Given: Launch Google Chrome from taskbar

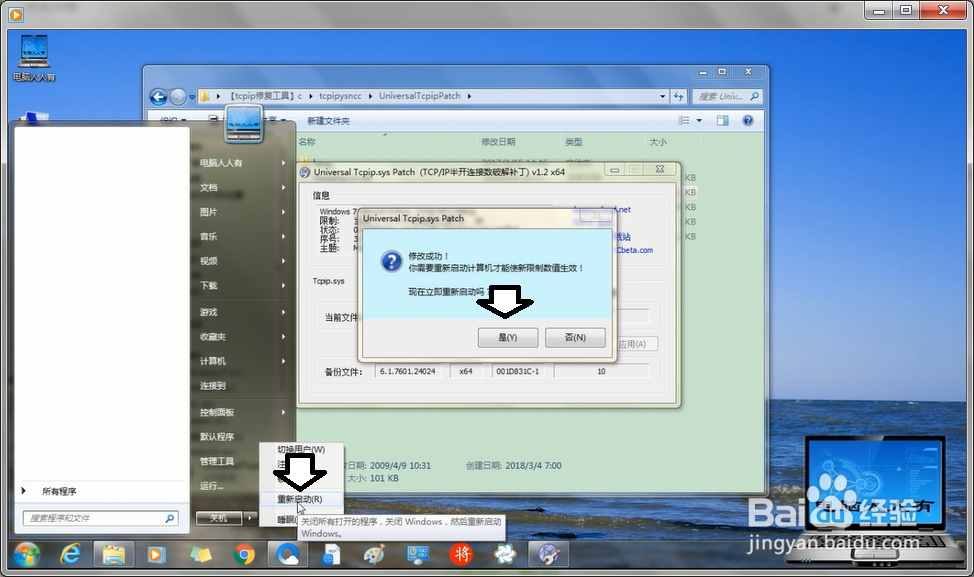Looking at the screenshot, I should point(244,554).
